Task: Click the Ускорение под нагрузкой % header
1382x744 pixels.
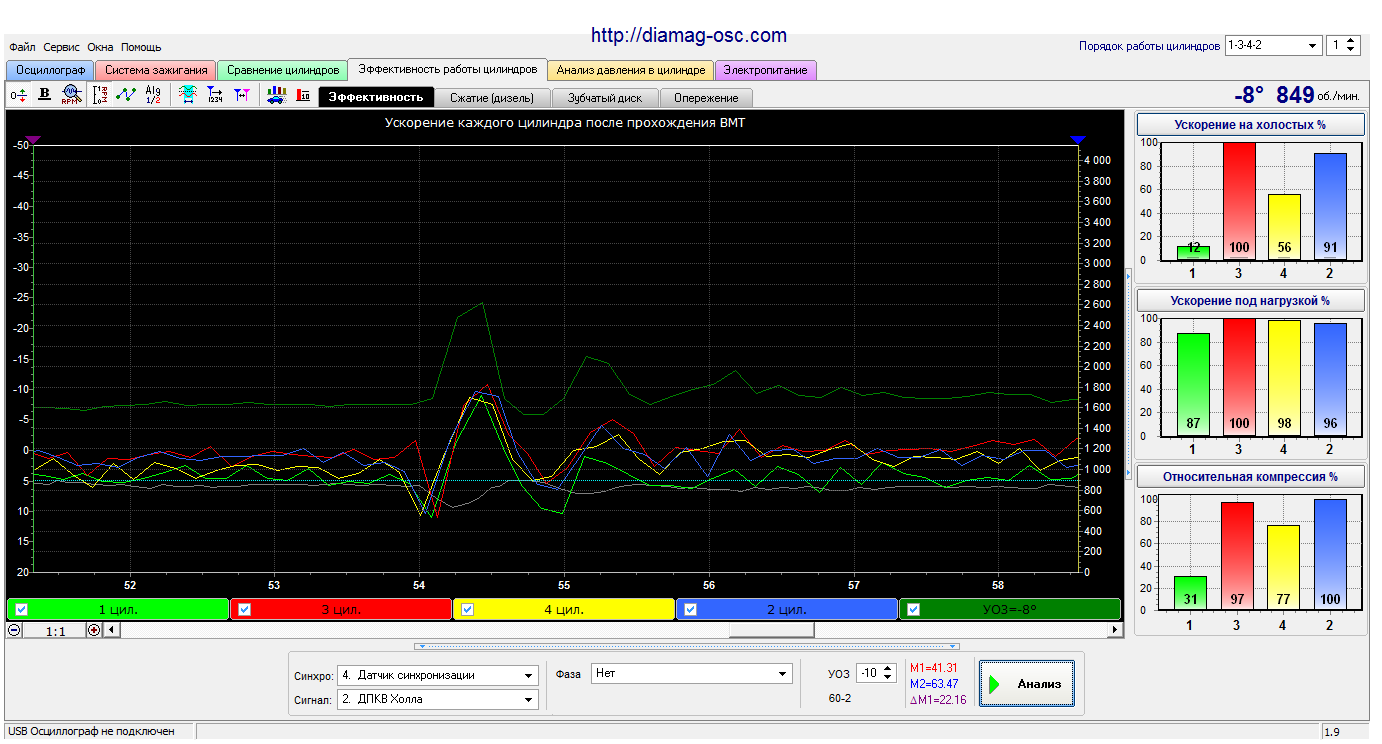Action: point(1251,300)
